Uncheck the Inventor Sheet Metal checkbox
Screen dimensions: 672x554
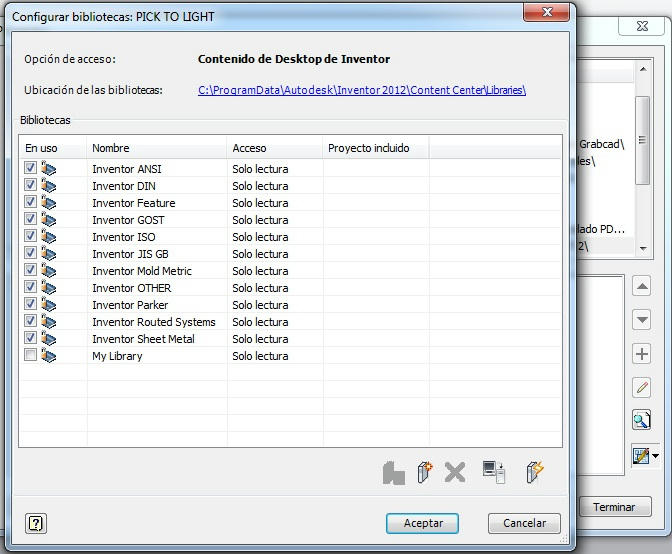30,338
